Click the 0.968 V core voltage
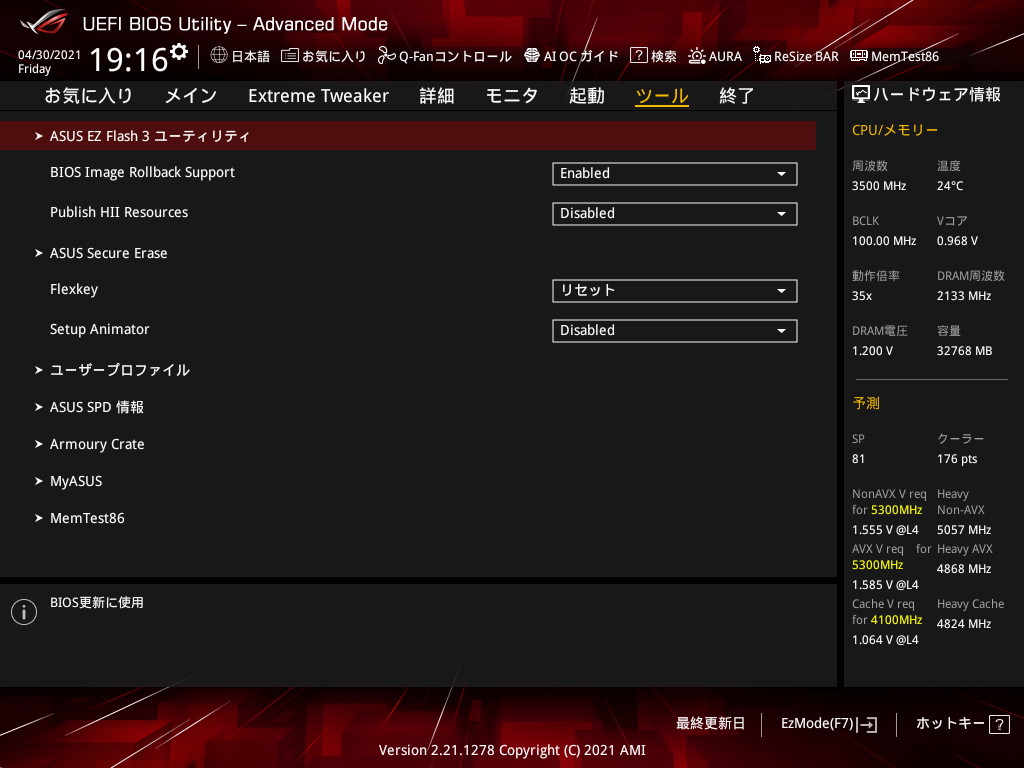 957,241
